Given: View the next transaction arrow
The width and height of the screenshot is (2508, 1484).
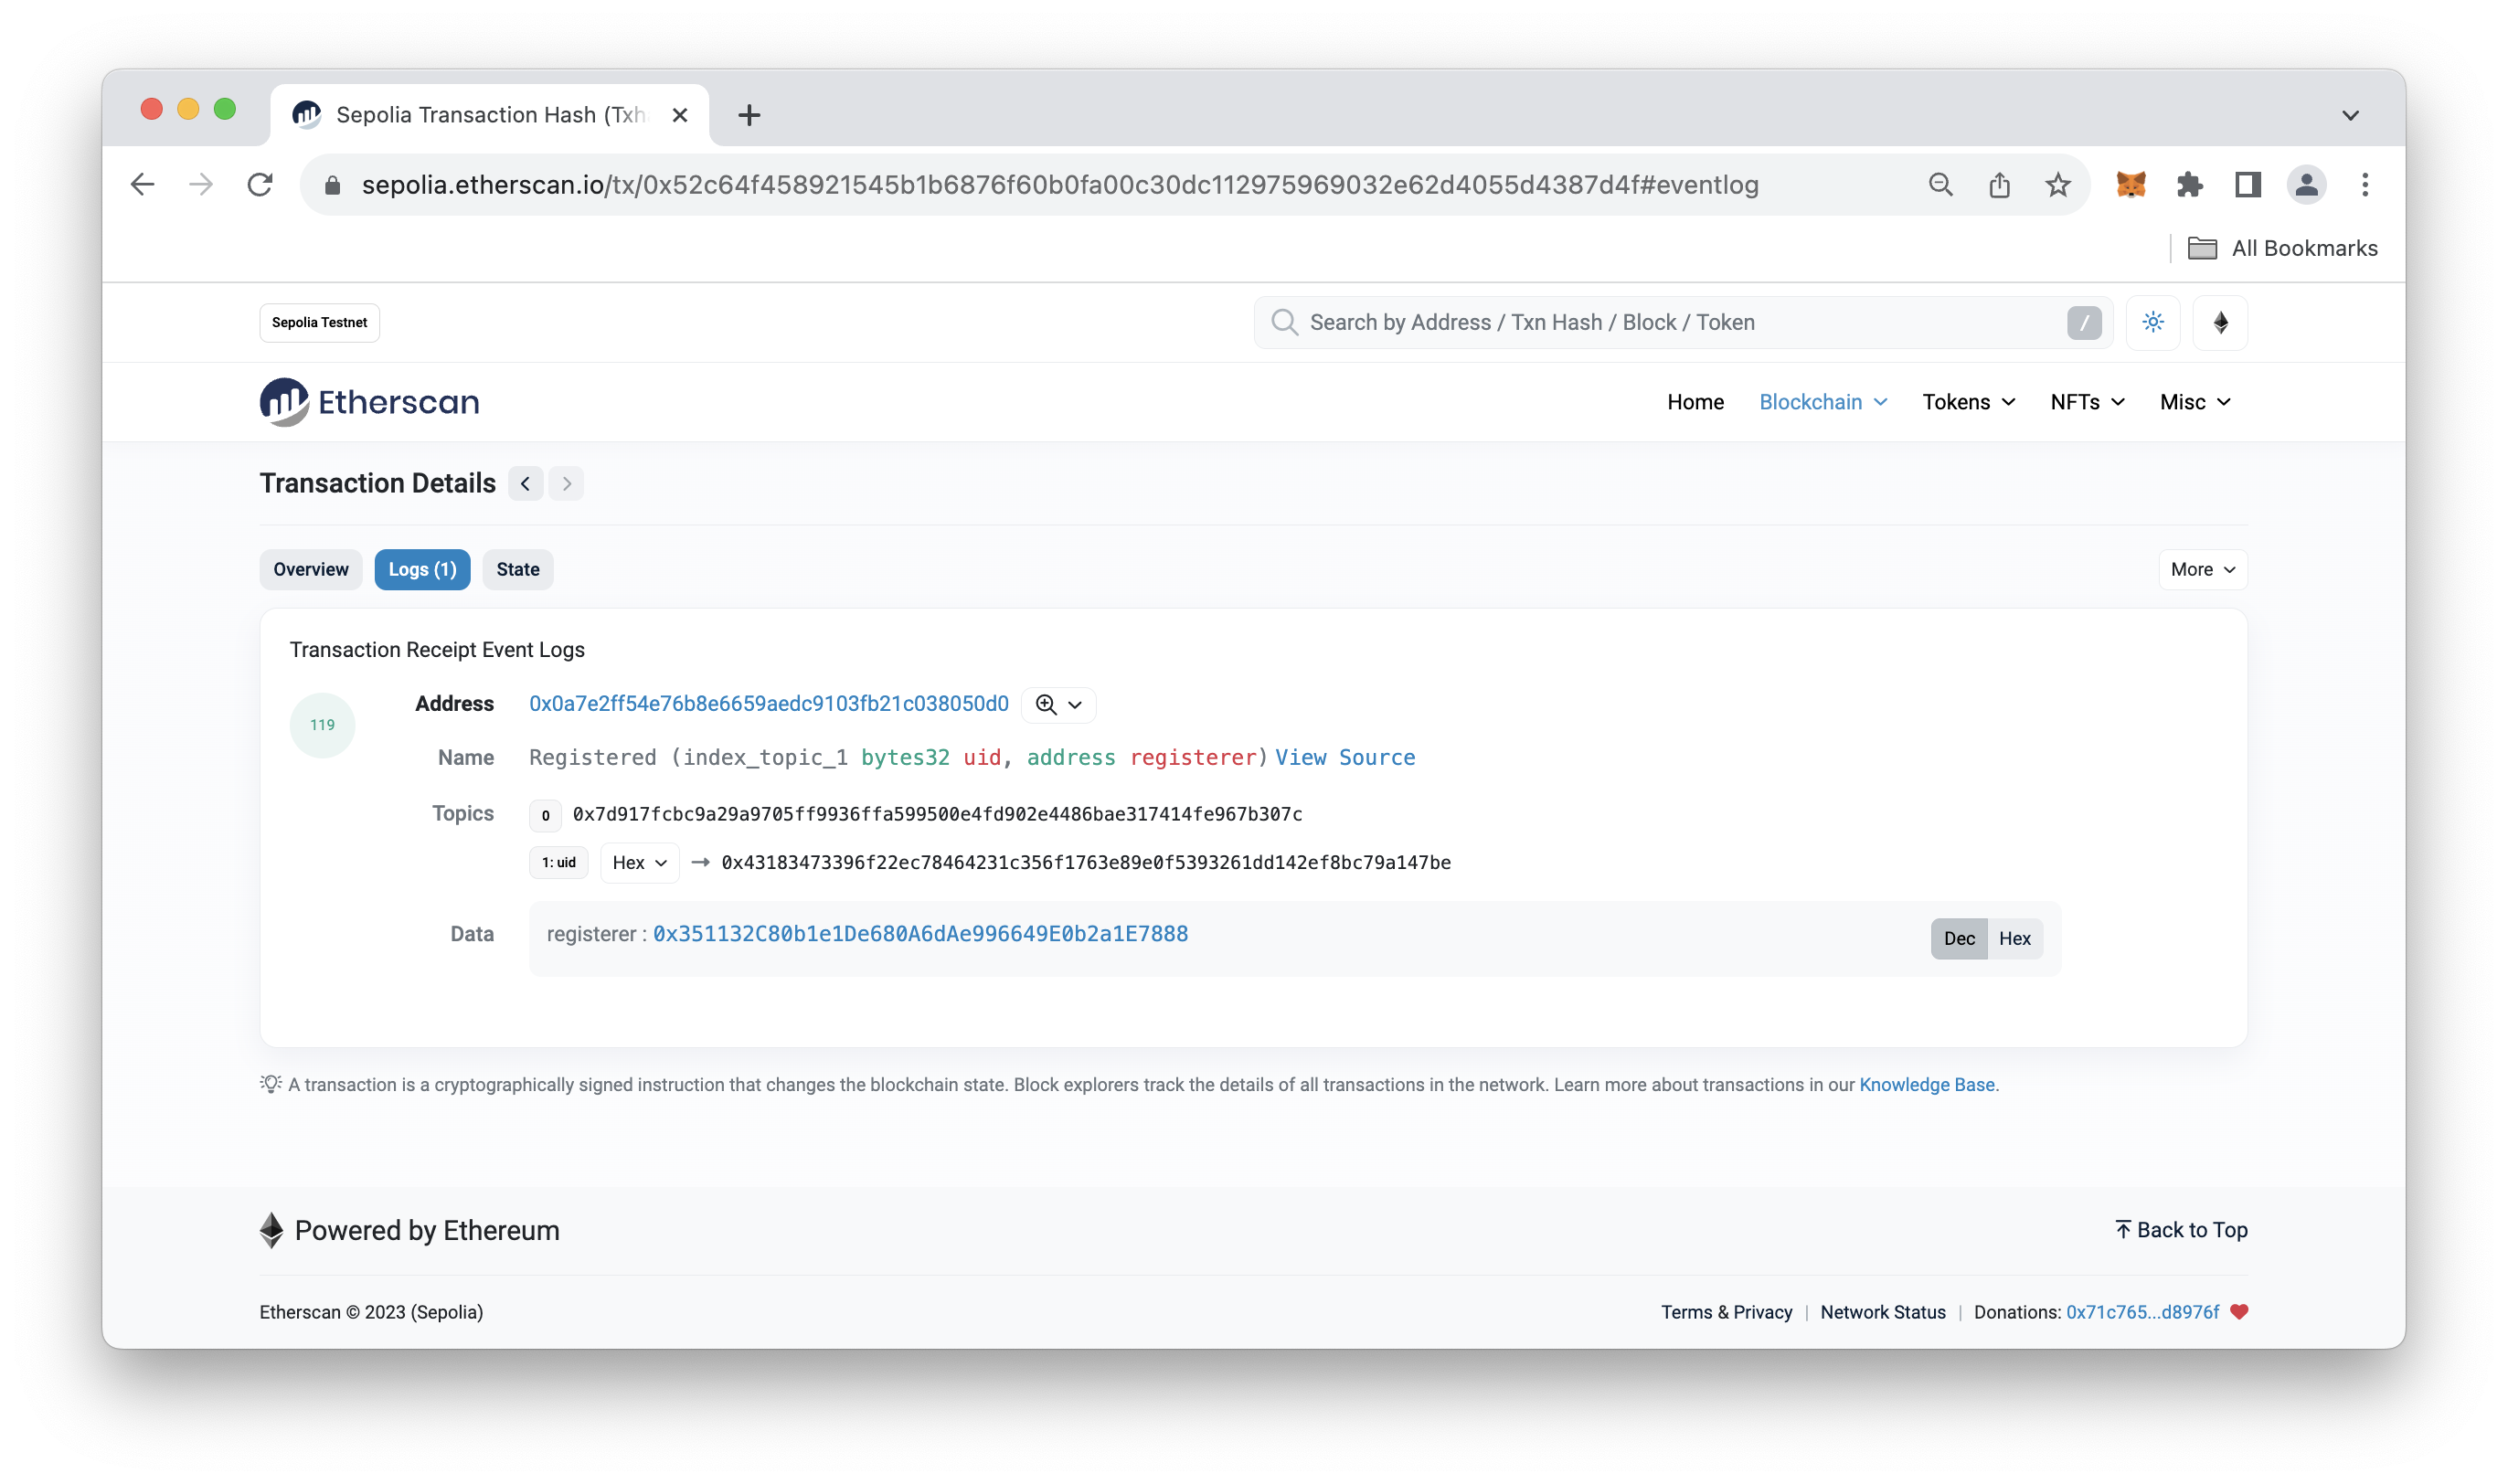Looking at the screenshot, I should pyautogui.click(x=566, y=483).
